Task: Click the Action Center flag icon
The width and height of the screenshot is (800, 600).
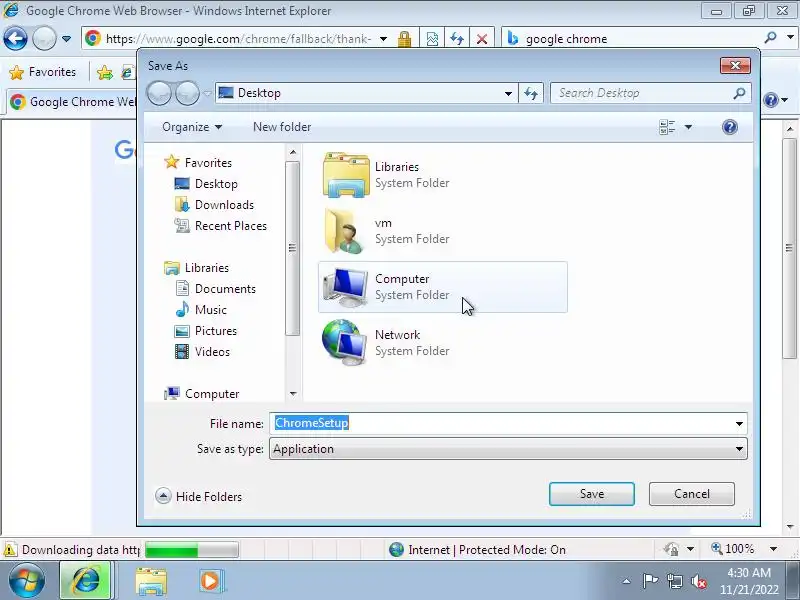Action: (649, 581)
